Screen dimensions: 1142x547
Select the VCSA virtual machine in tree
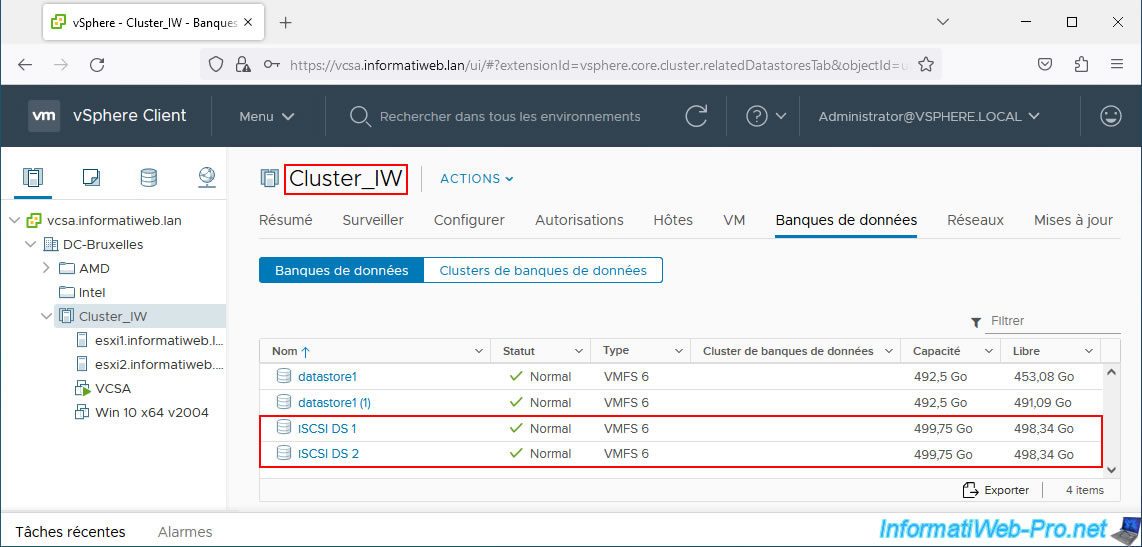113,389
